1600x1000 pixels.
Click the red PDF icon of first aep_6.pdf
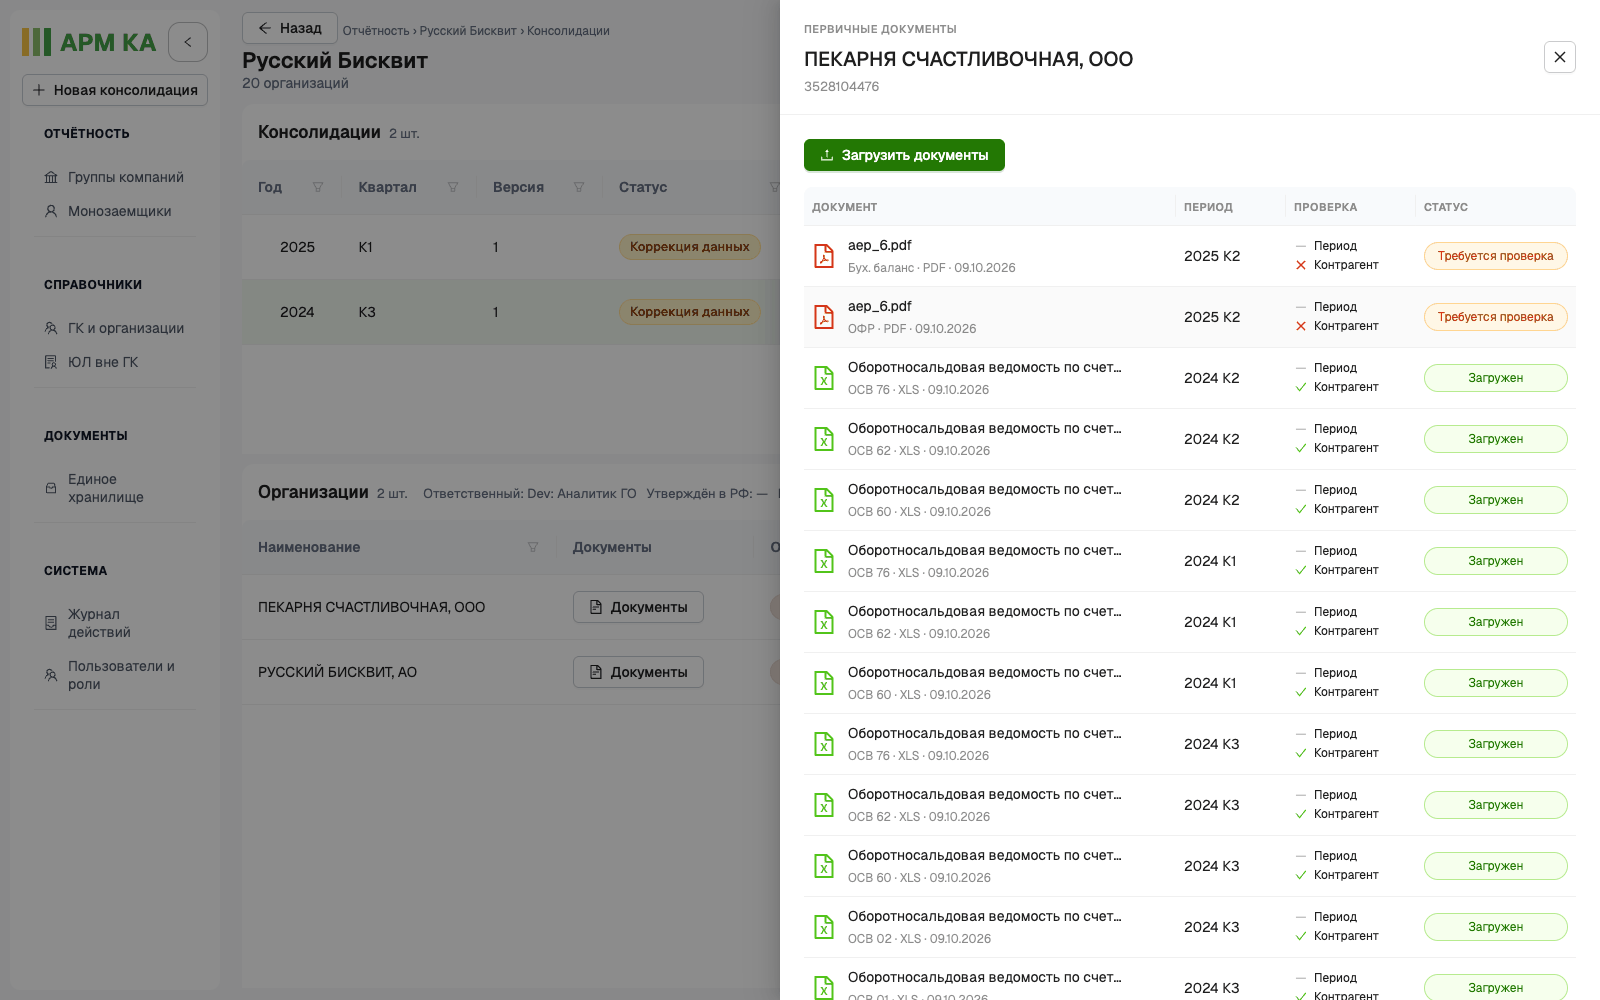(x=824, y=256)
